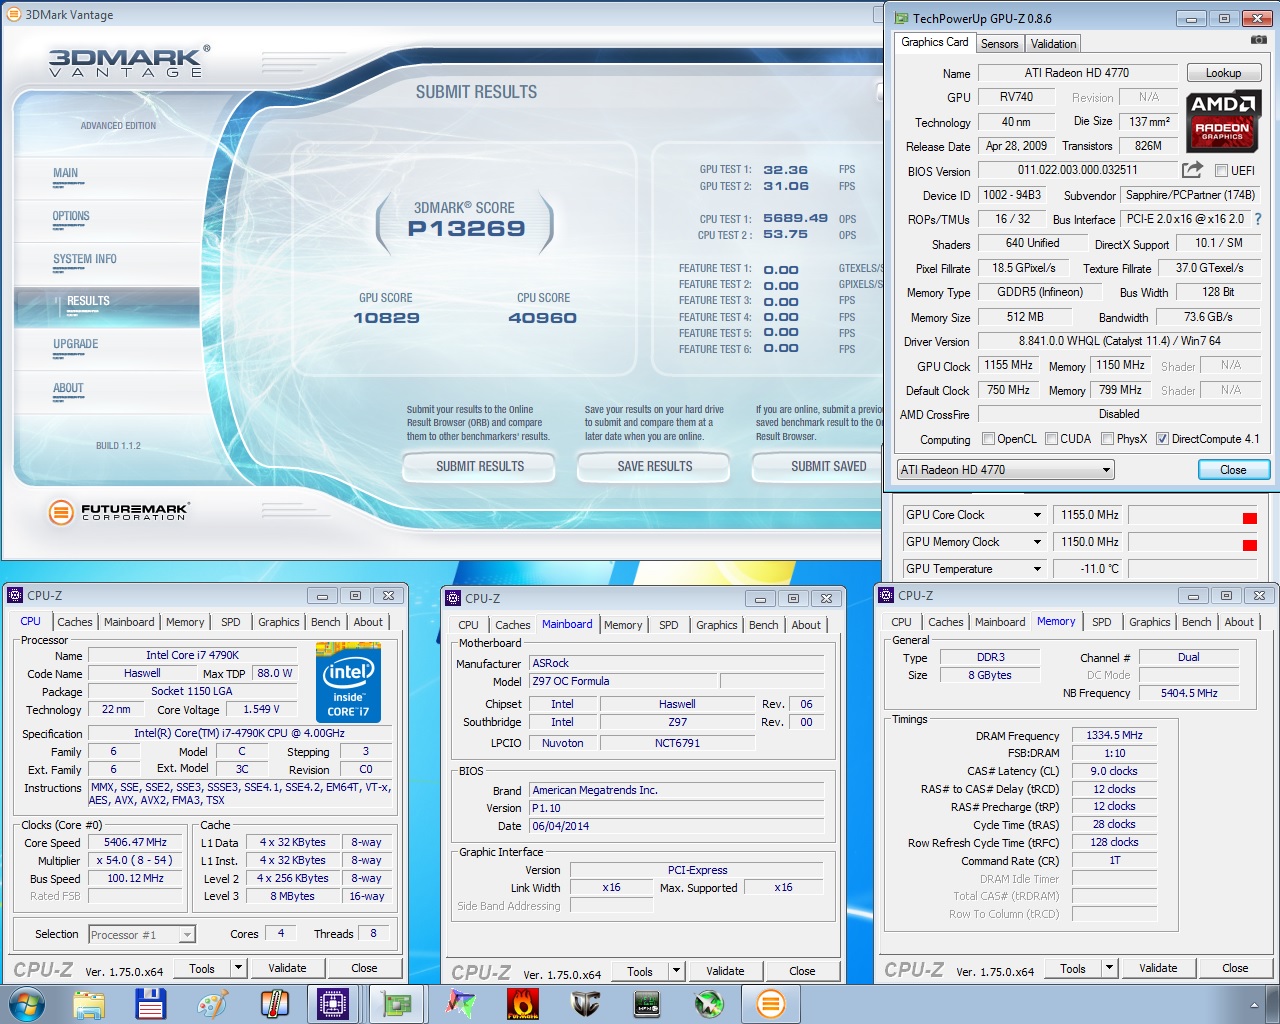Click the Intel inside Core i7 logo
1280x1024 pixels.
click(348, 683)
